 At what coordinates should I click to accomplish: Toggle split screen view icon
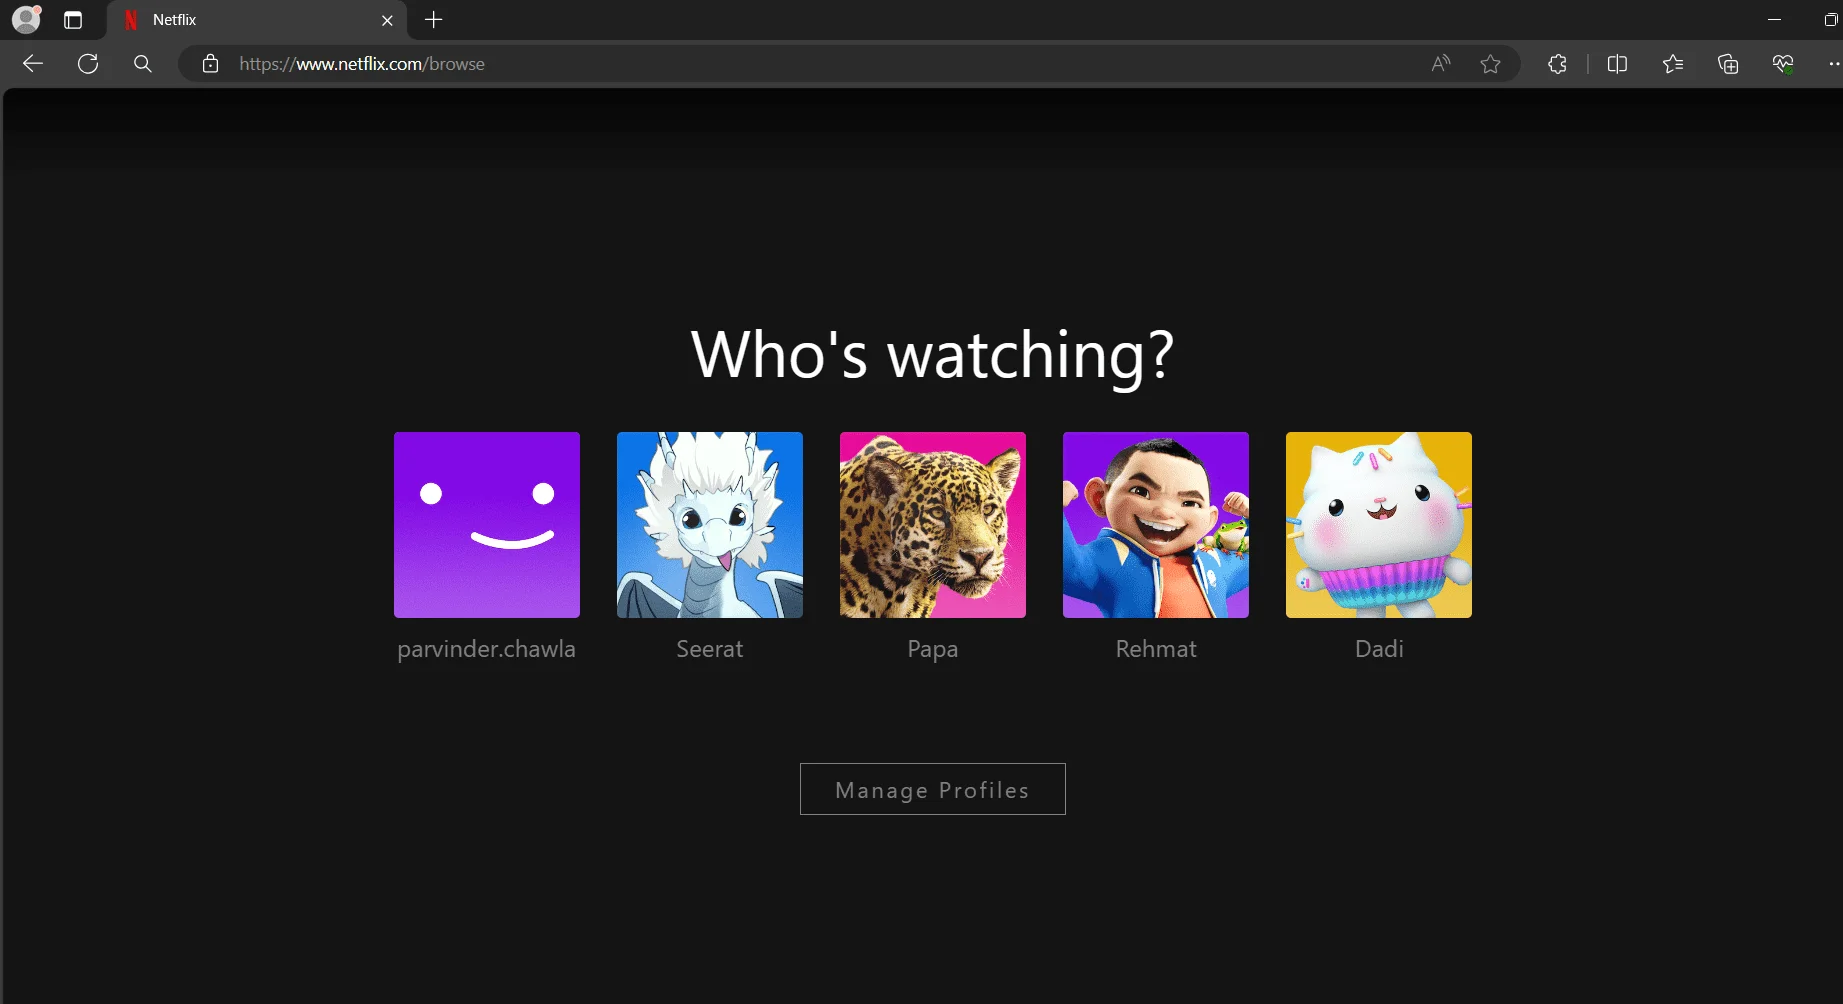tap(1617, 64)
